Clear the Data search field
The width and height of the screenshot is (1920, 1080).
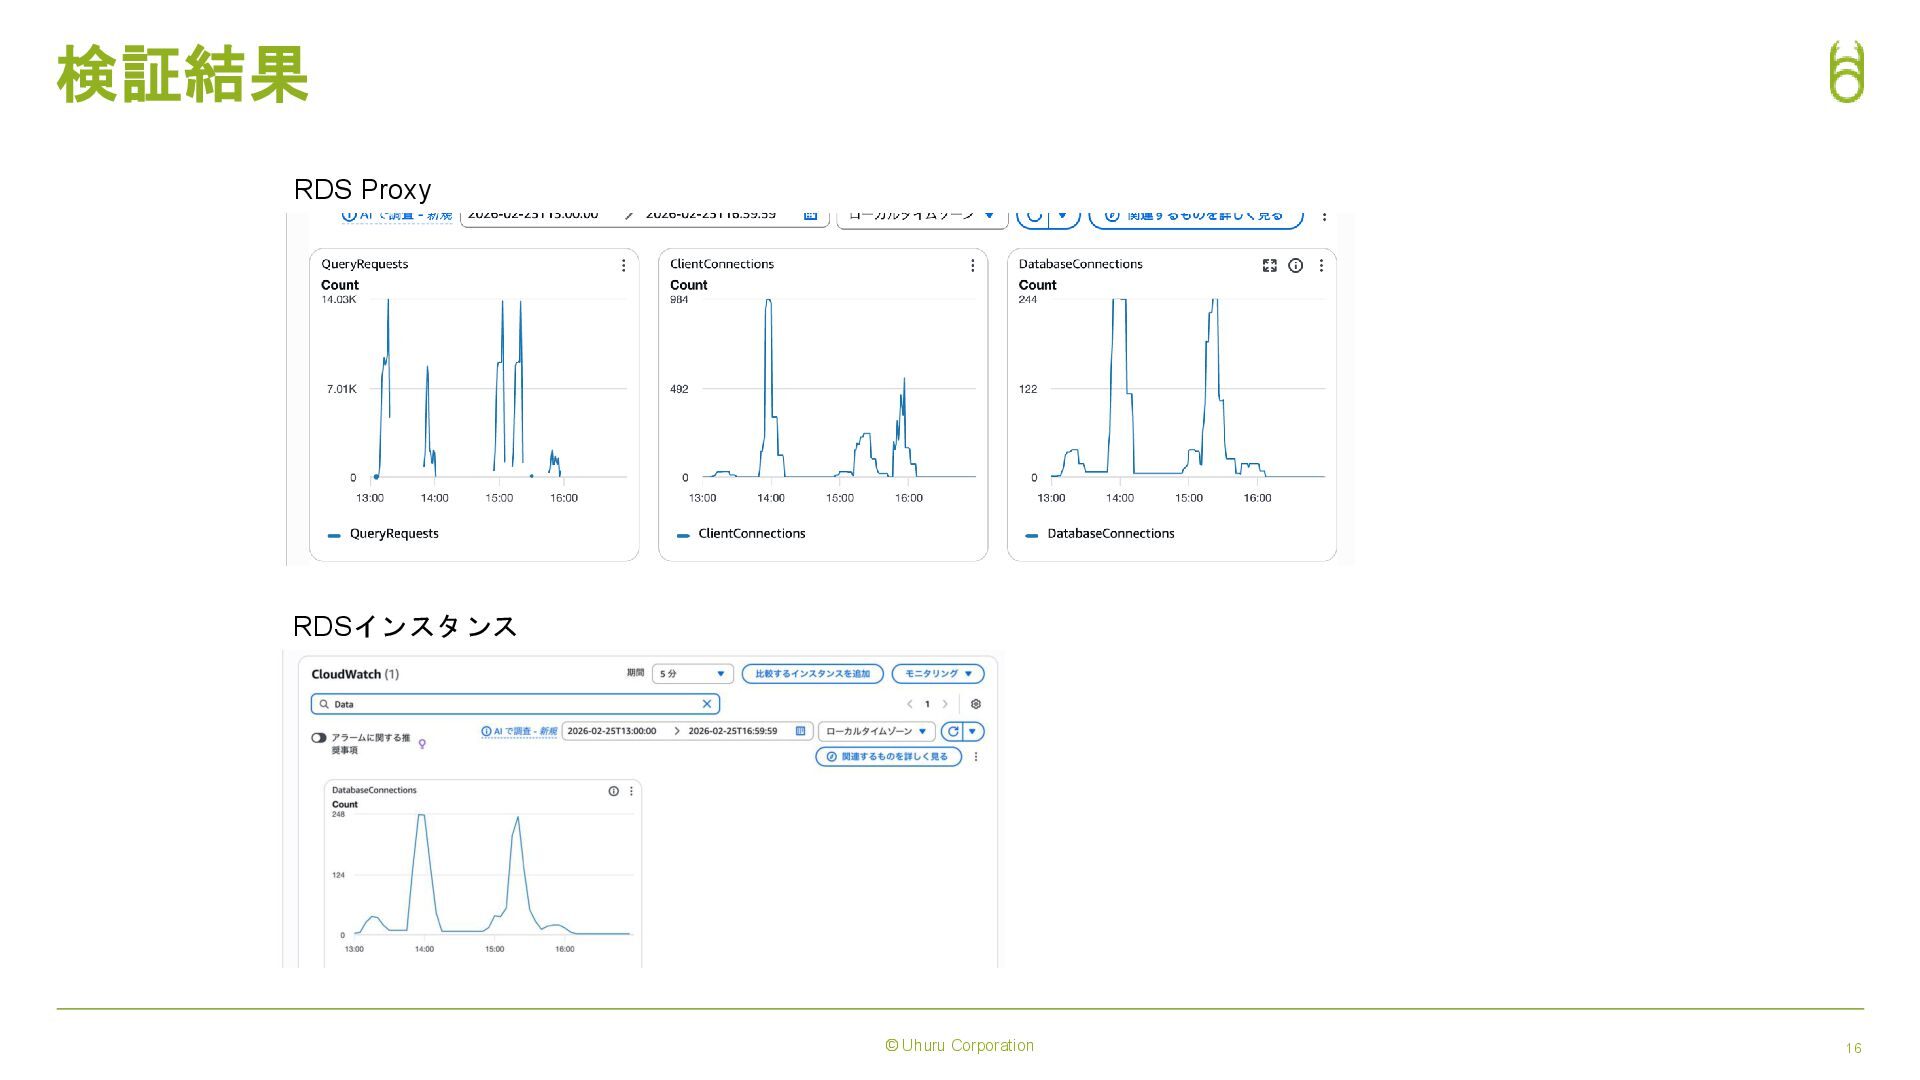[x=707, y=704]
